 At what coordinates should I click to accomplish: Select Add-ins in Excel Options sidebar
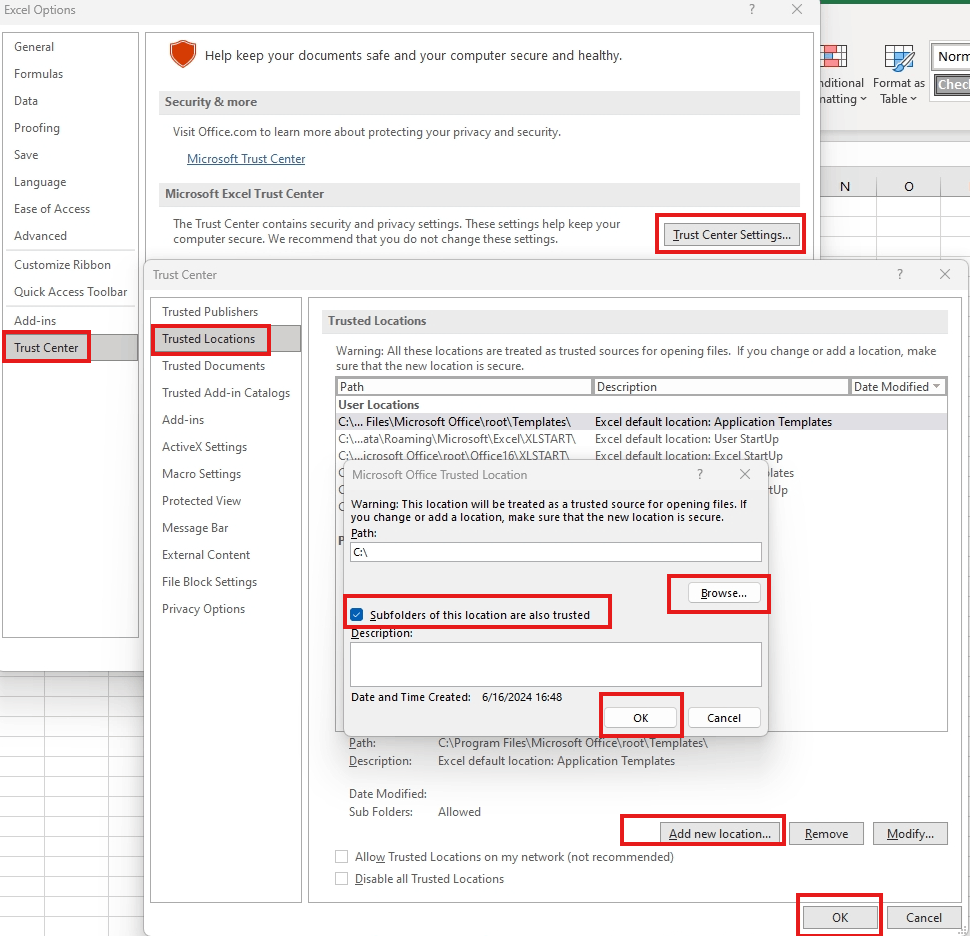click(x=35, y=321)
